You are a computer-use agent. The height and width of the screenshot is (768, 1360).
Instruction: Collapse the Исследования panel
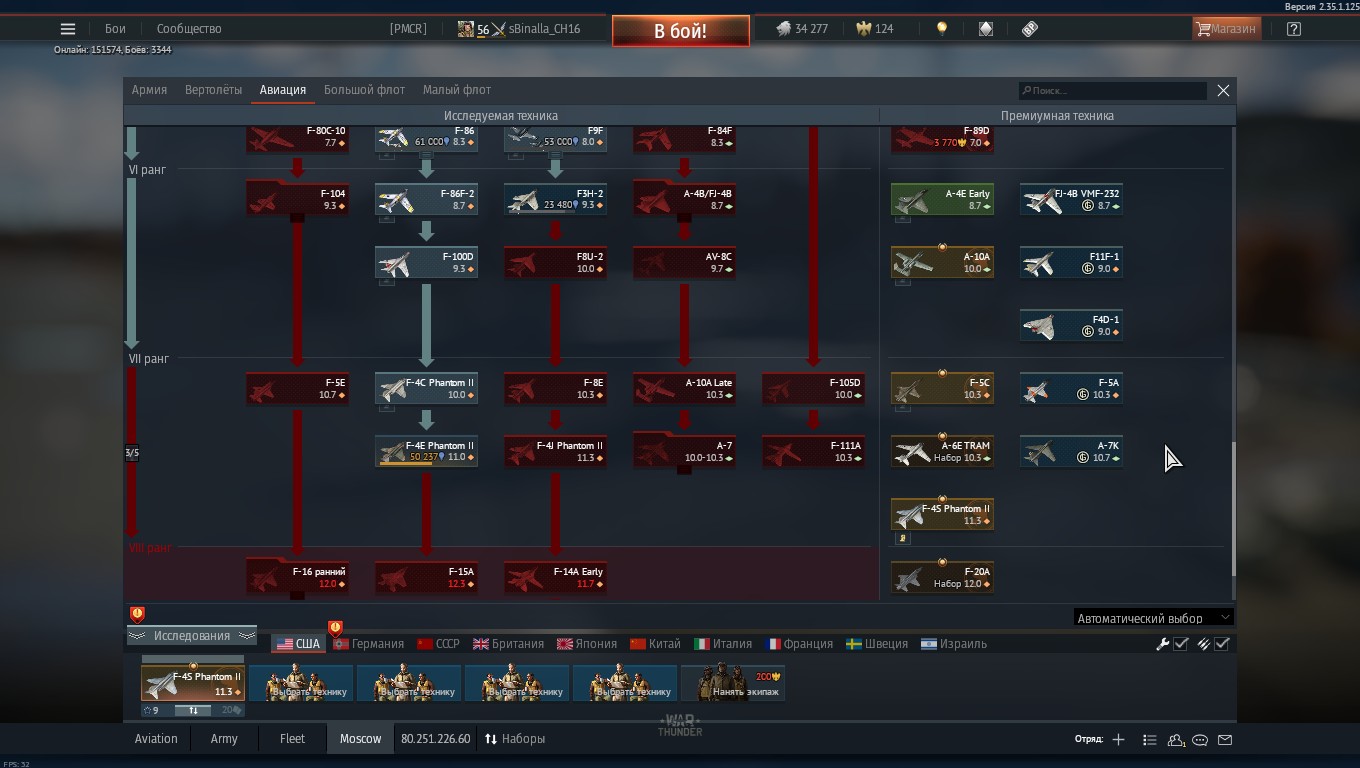click(x=191, y=636)
